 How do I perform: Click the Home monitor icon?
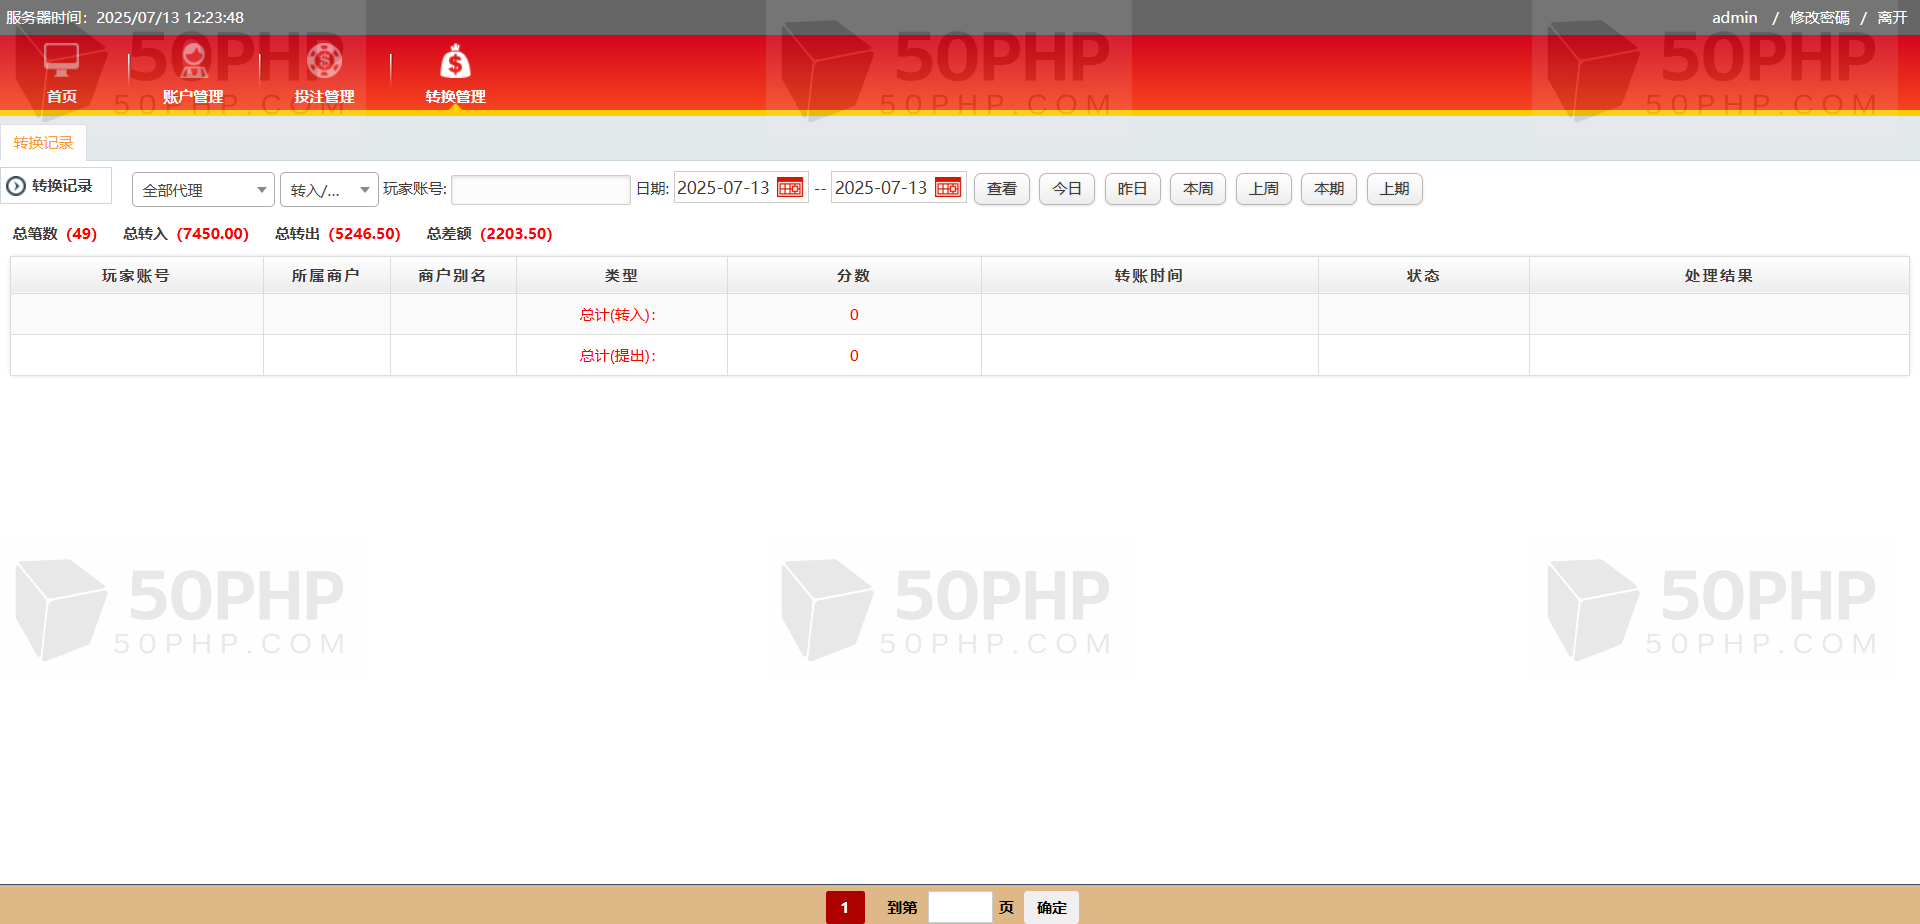tap(61, 61)
